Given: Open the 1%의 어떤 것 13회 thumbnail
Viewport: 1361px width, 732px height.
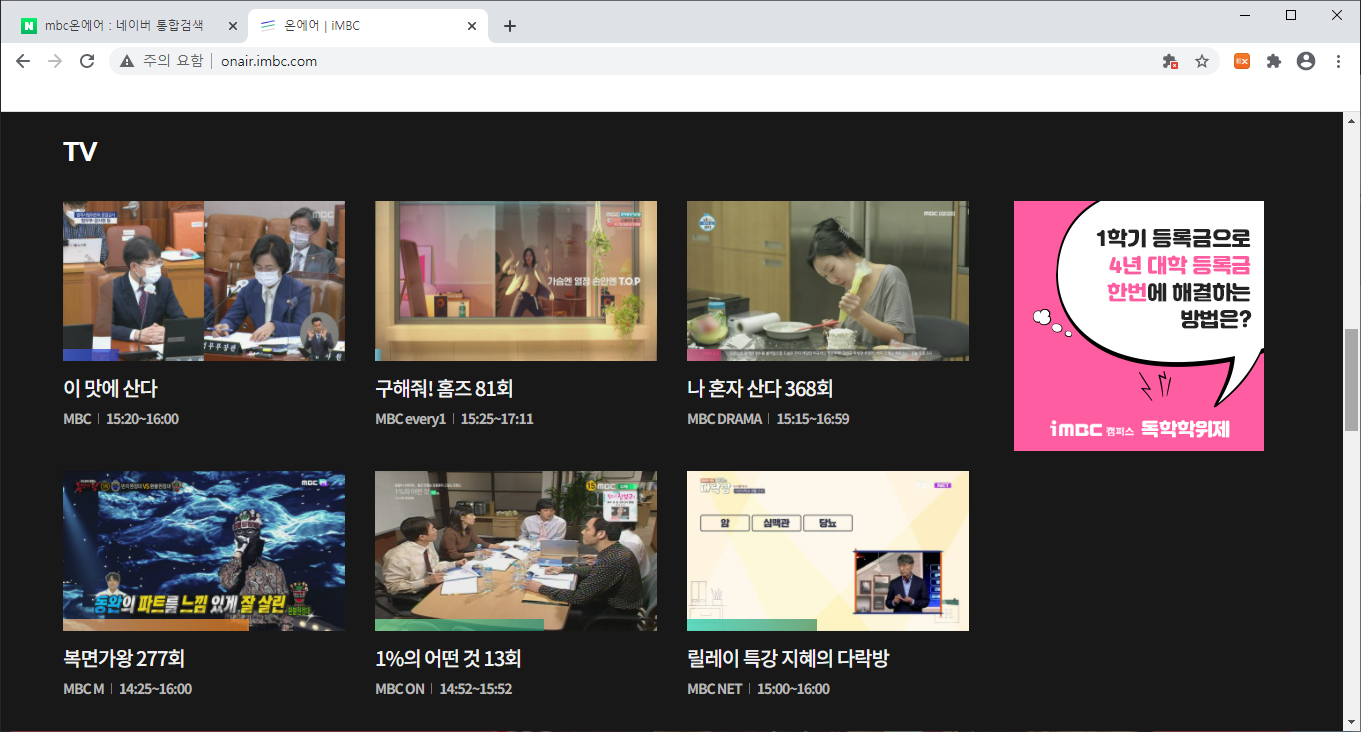Looking at the screenshot, I should coord(516,551).
